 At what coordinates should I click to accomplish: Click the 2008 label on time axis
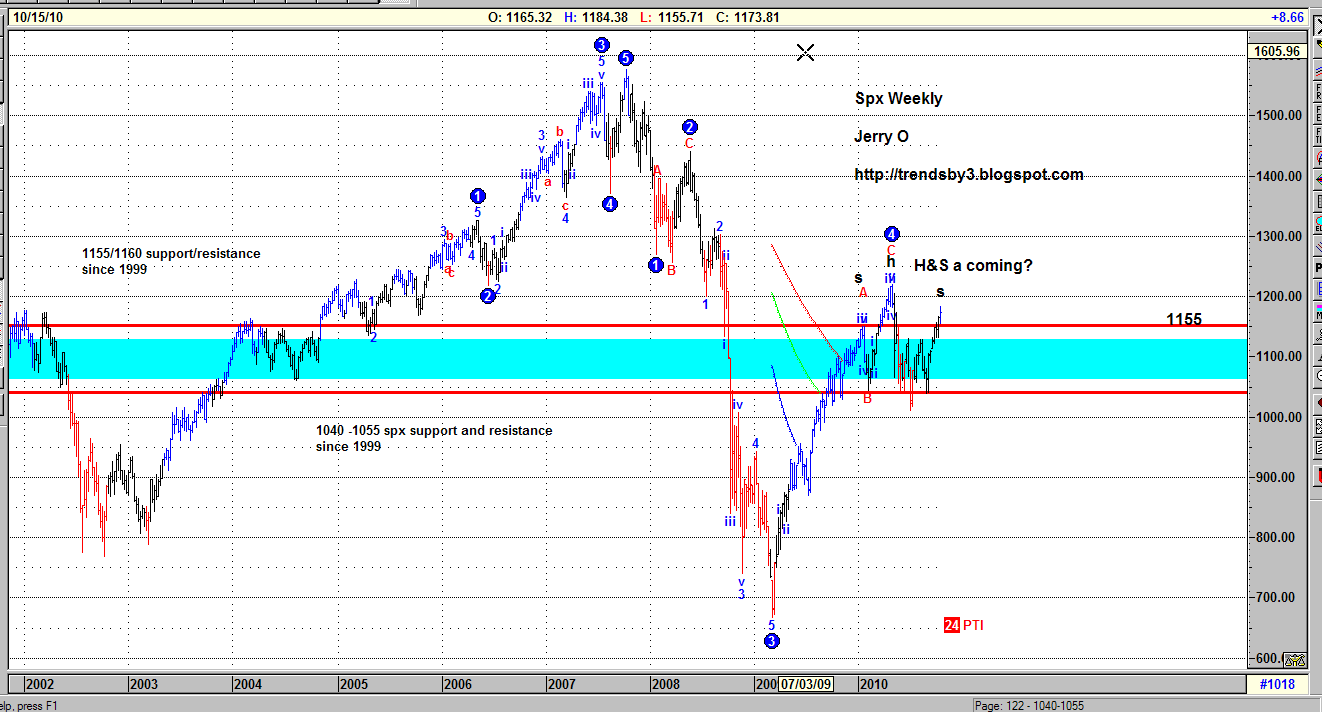[x=666, y=685]
